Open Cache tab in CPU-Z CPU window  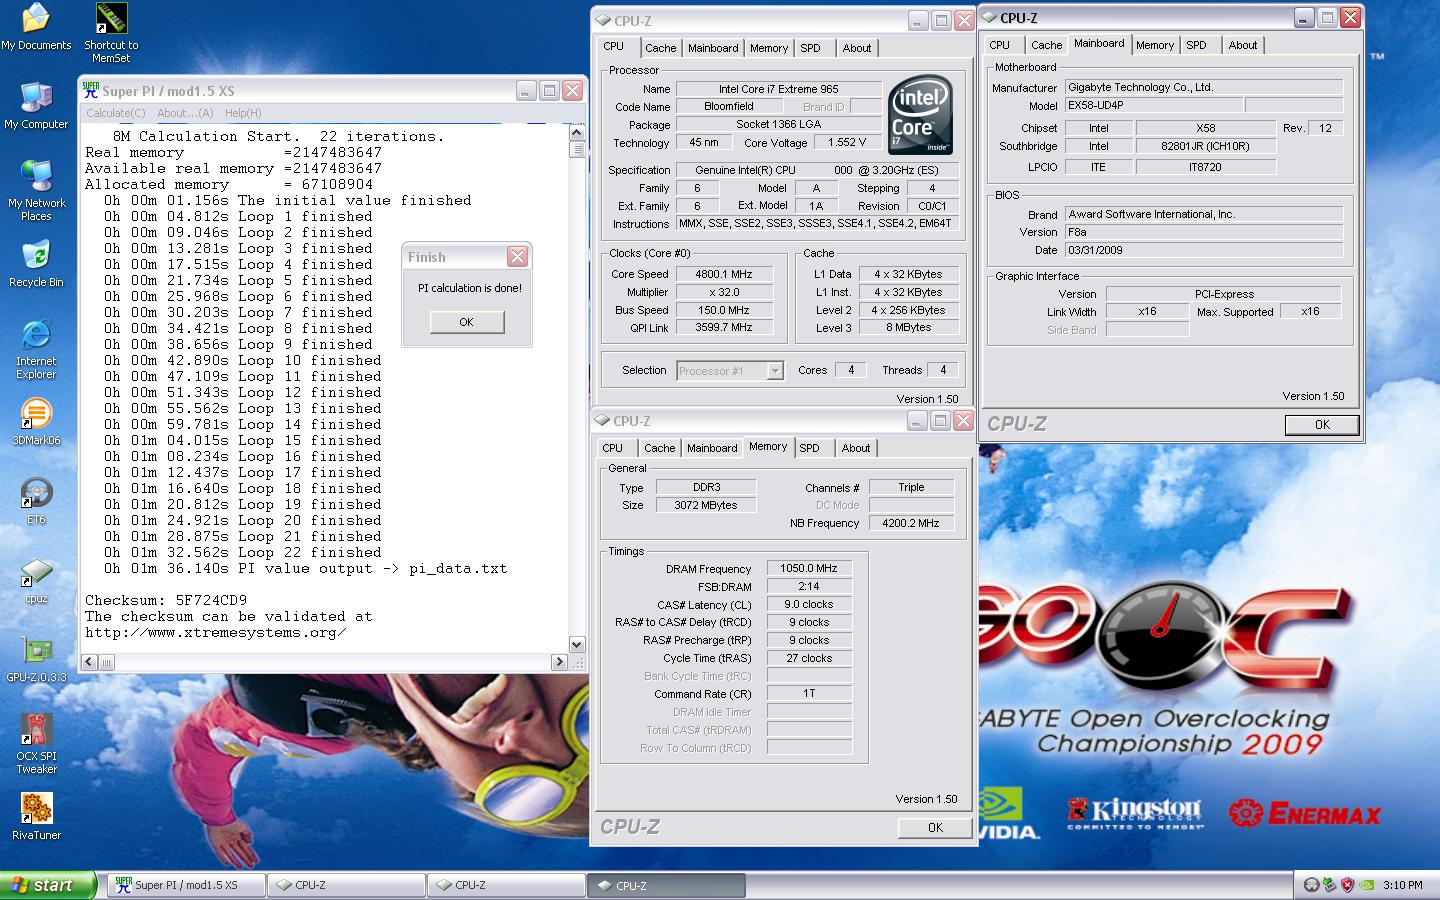coord(660,48)
